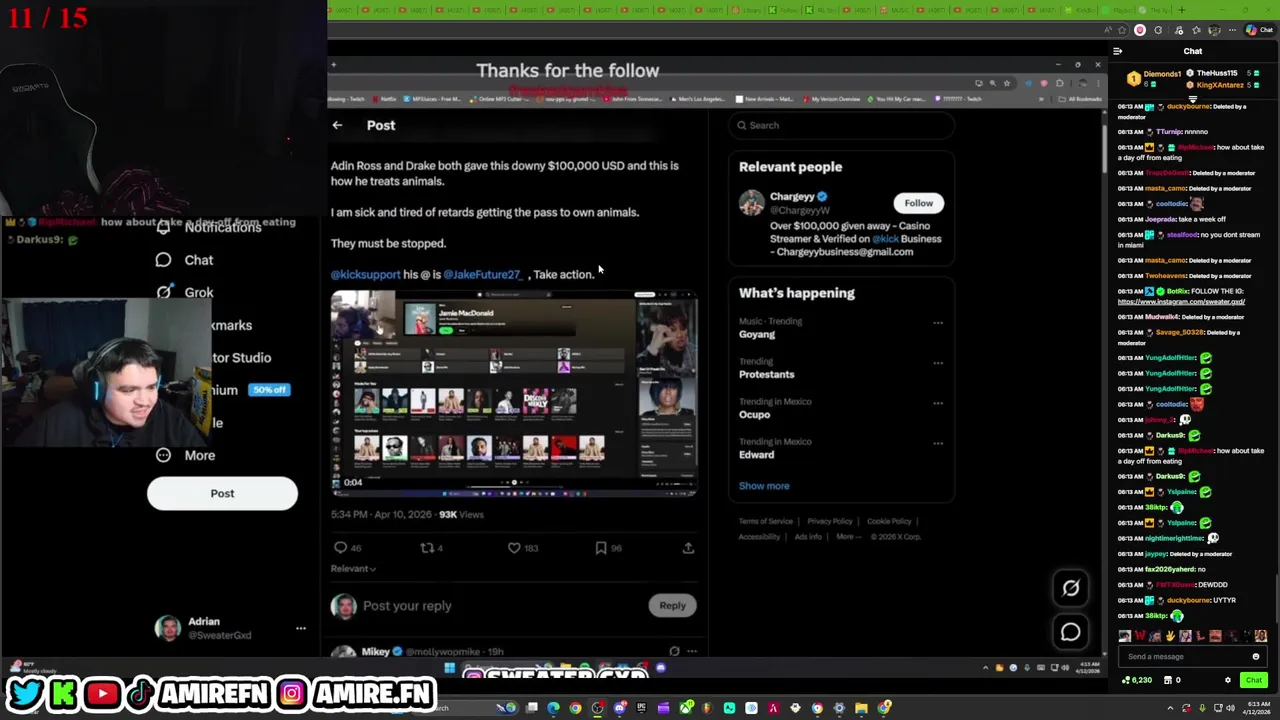This screenshot has width=1280, height=720.
Task: Click the X Search field
Action: (841, 125)
